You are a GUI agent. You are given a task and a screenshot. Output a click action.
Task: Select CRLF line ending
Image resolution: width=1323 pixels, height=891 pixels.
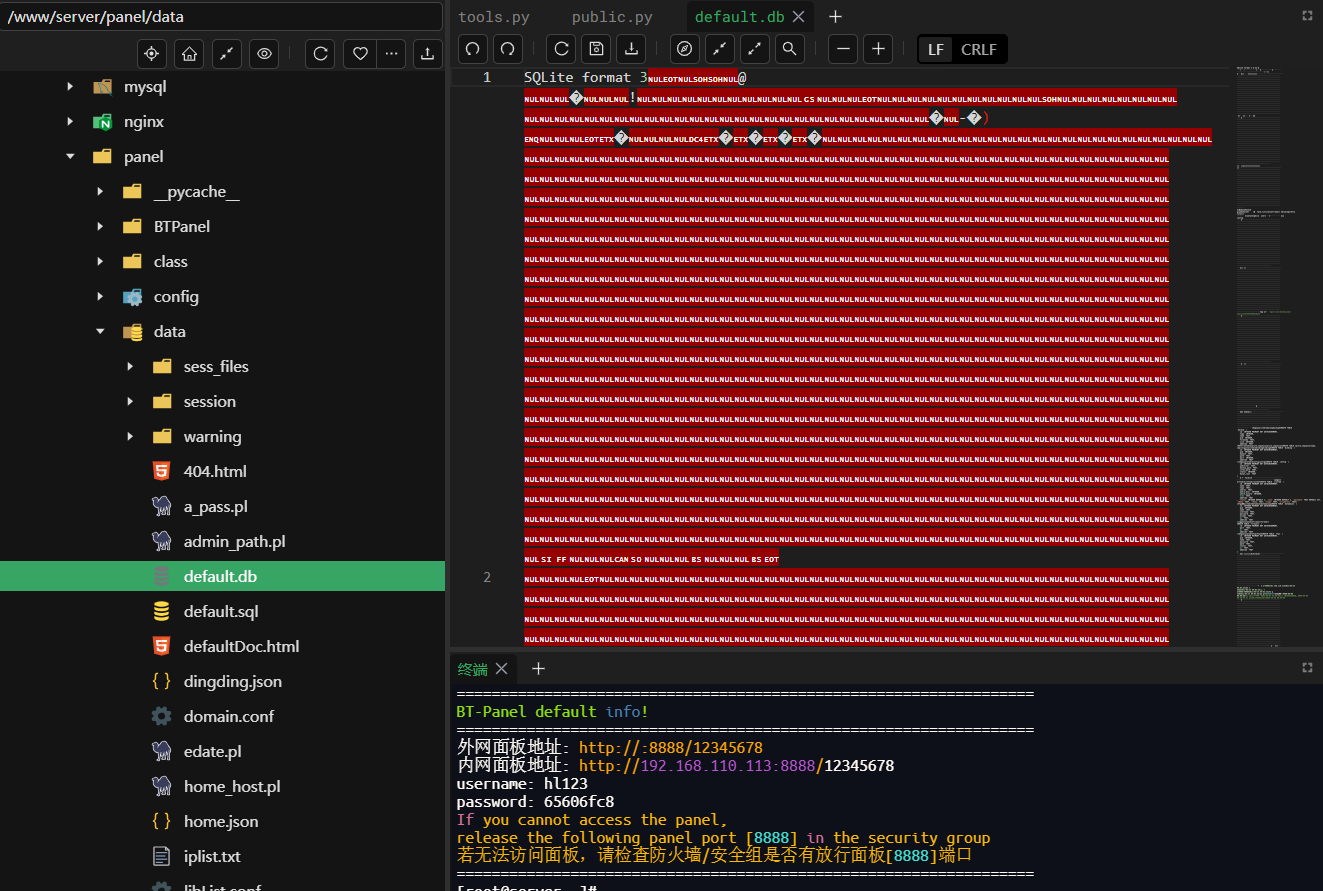[979, 49]
